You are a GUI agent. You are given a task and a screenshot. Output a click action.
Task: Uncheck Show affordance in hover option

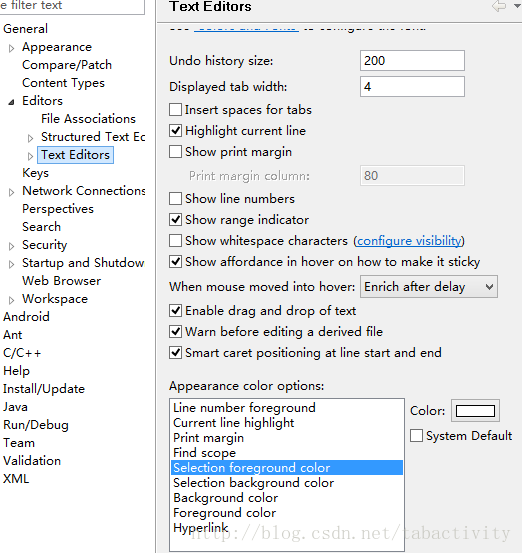(x=175, y=262)
